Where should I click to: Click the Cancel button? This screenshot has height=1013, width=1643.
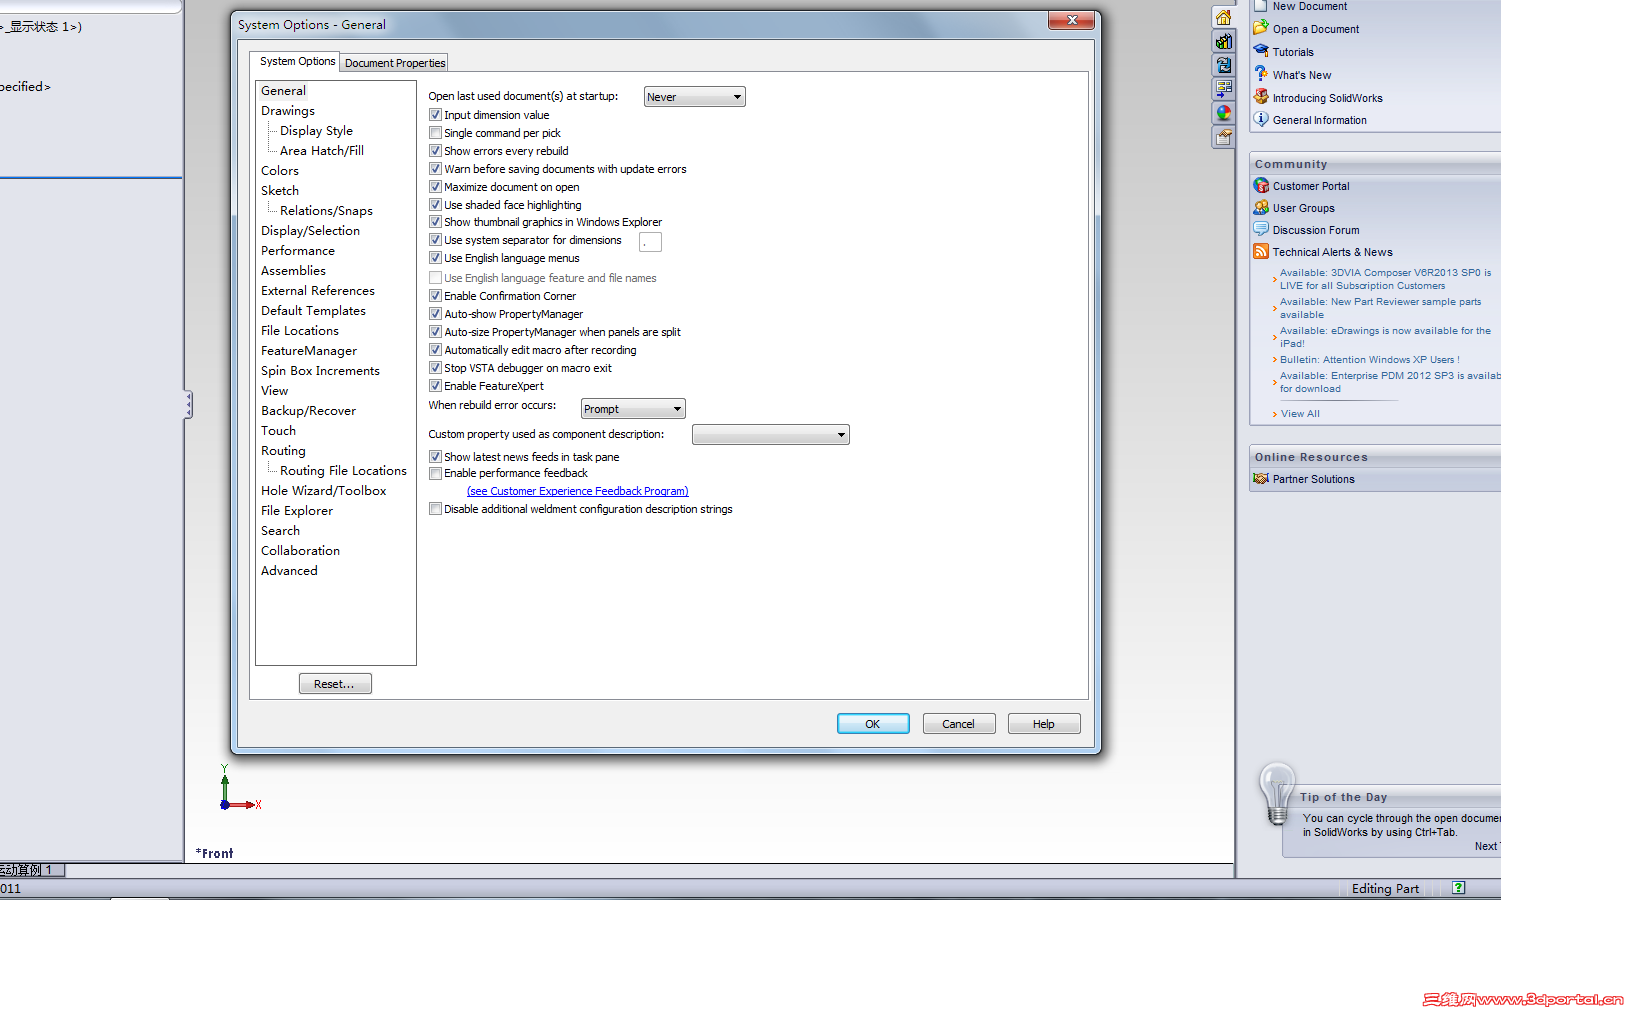(958, 724)
